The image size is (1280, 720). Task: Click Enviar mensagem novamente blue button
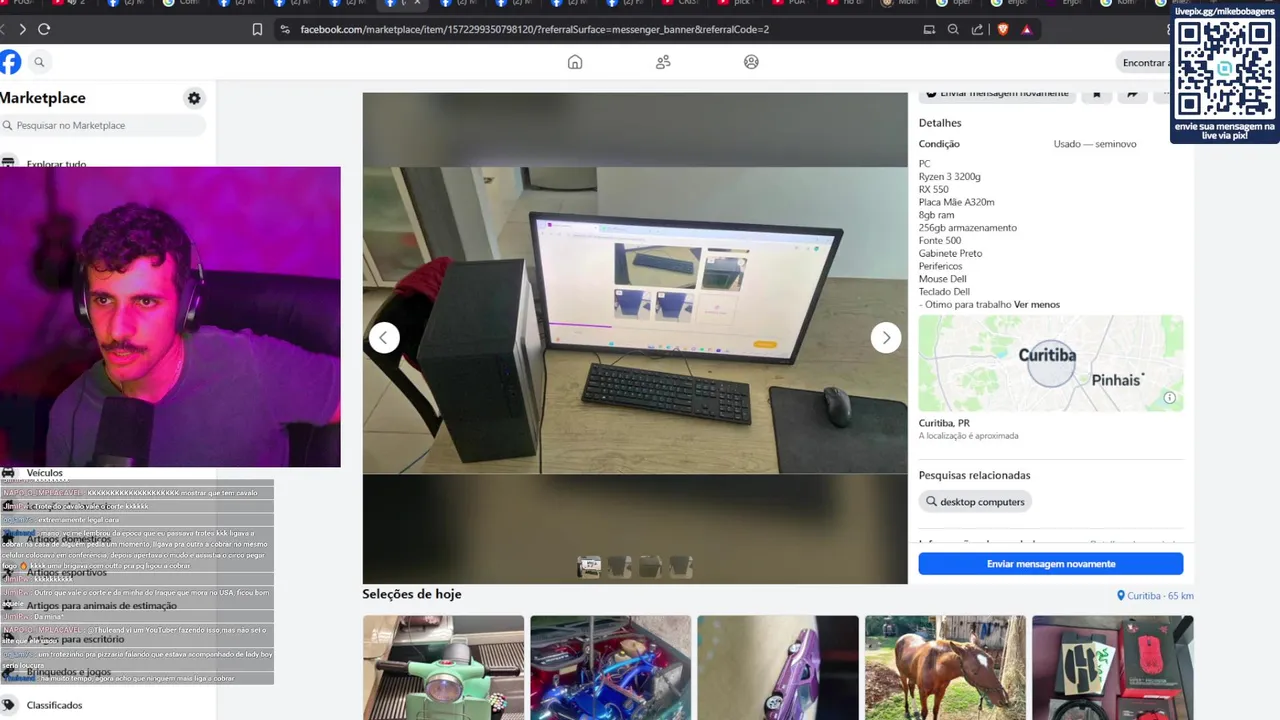point(1050,564)
